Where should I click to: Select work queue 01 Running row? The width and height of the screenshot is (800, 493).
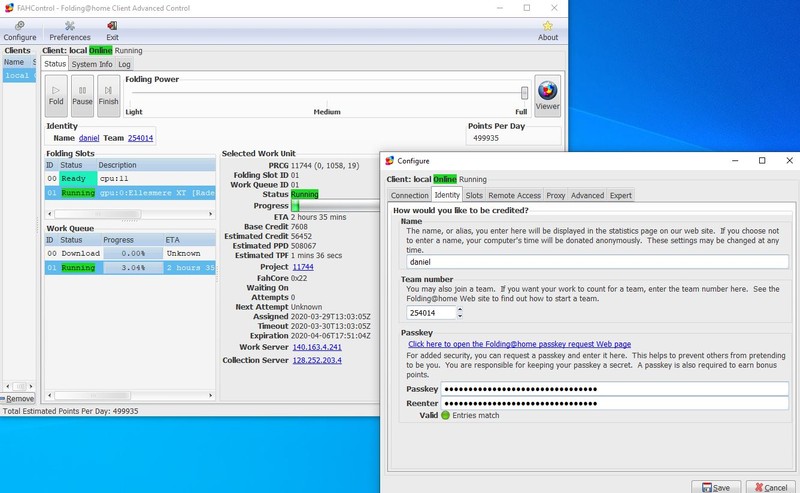click(x=130, y=267)
